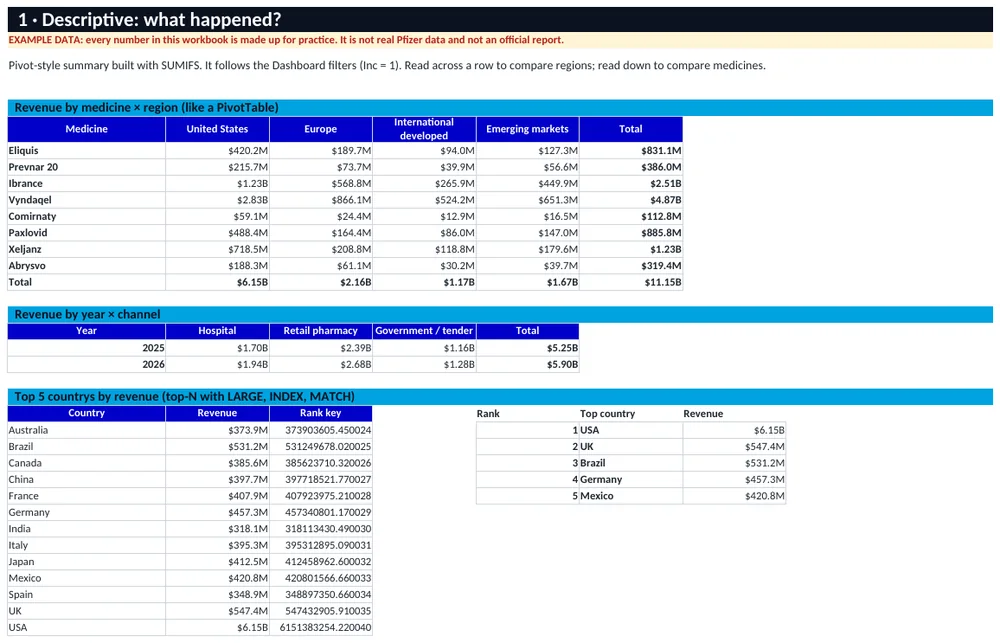Viewport: 1000px width, 643px height.
Task: Click the 2025 hospital cell $1.70B
Action: pyautogui.click(x=217, y=348)
